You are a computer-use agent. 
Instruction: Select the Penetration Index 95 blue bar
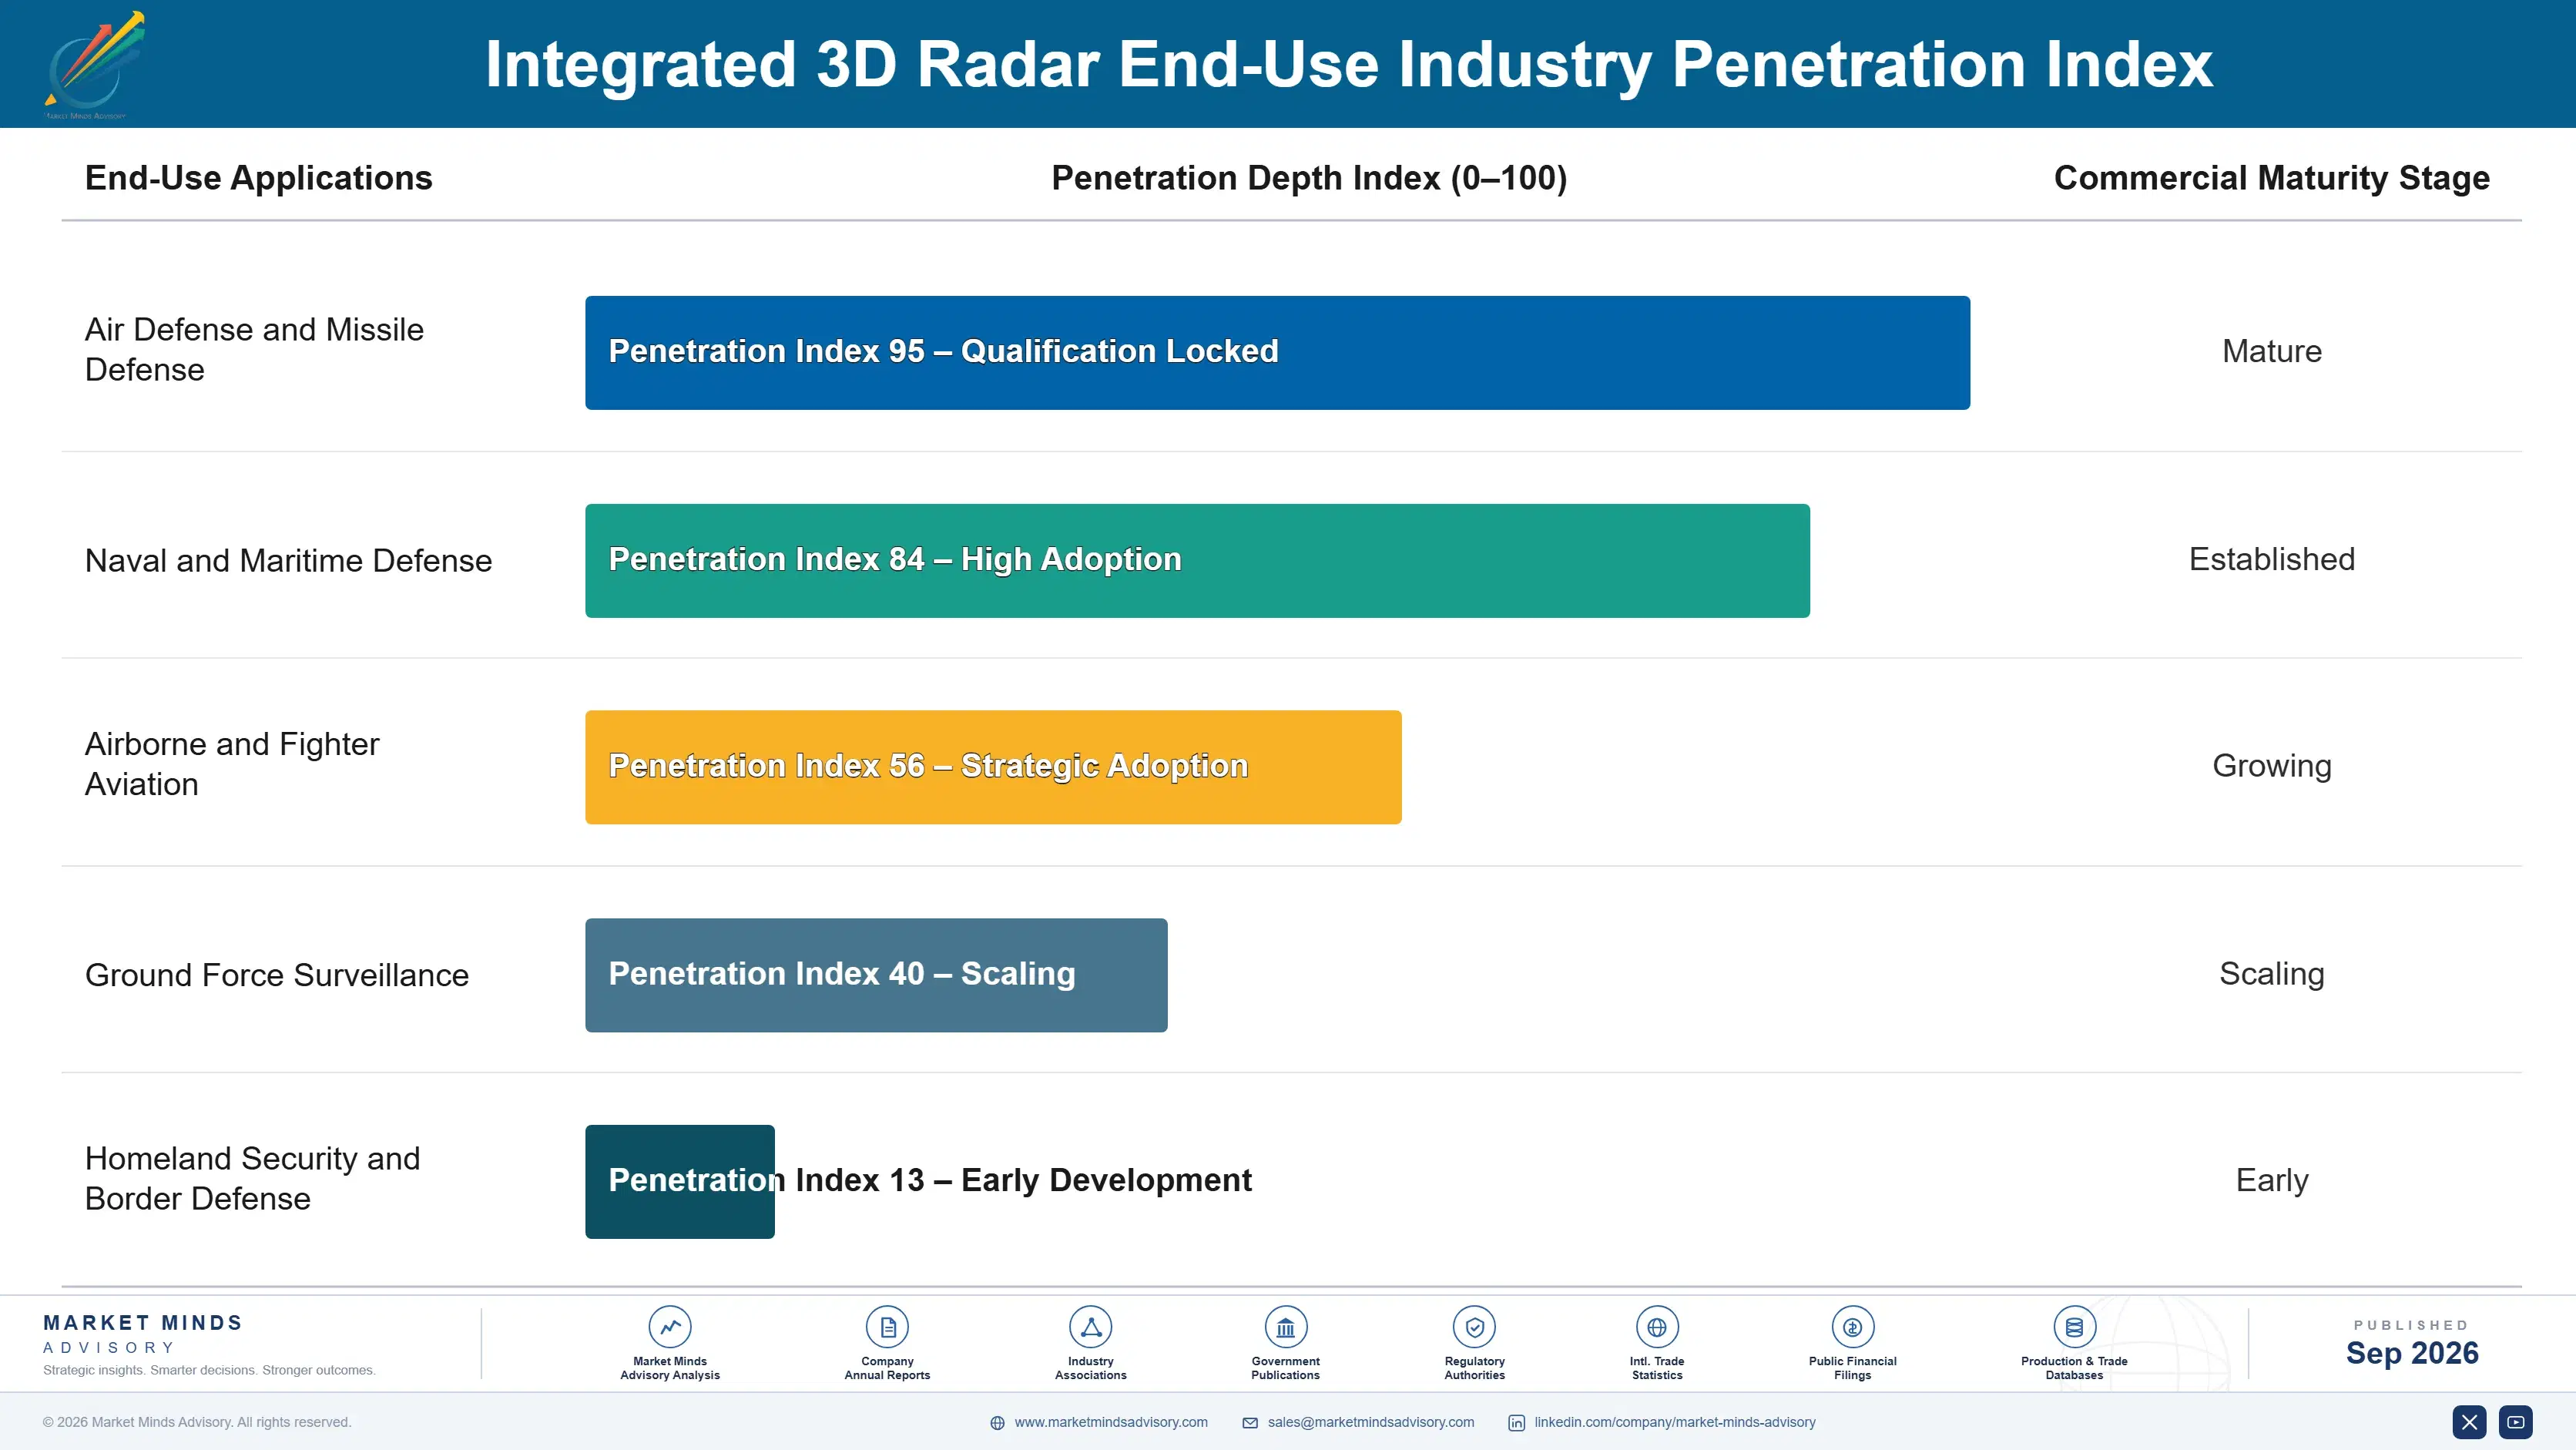point(1277,352)
